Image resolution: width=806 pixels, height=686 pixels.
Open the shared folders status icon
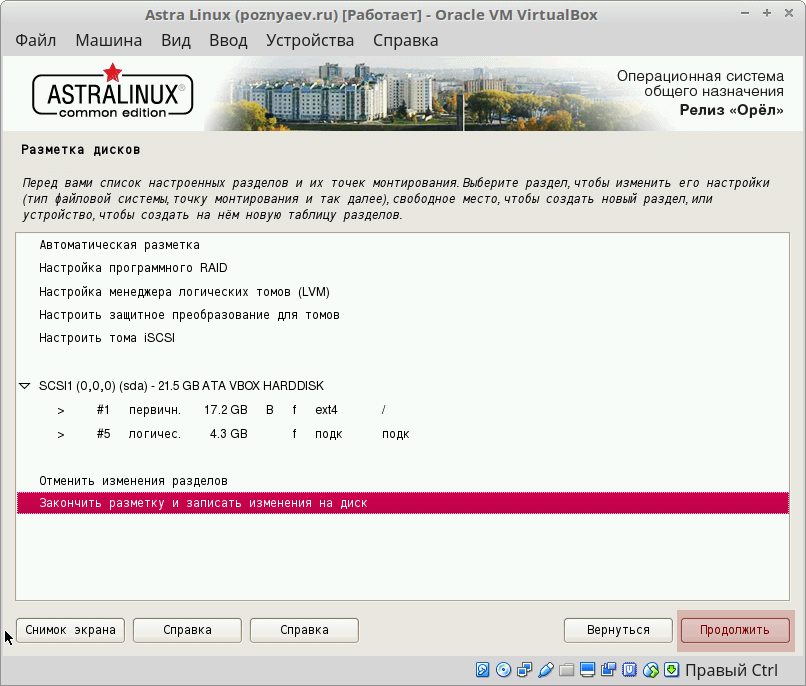pyautogui.click(x=567, y=670)
